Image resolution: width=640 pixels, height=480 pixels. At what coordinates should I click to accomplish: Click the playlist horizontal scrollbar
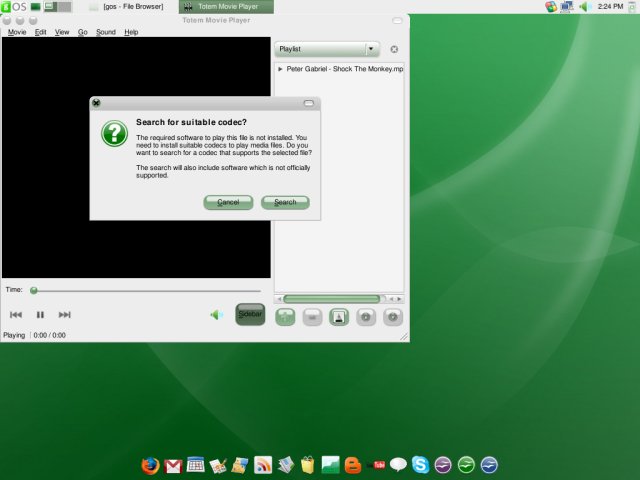point(332,299)
